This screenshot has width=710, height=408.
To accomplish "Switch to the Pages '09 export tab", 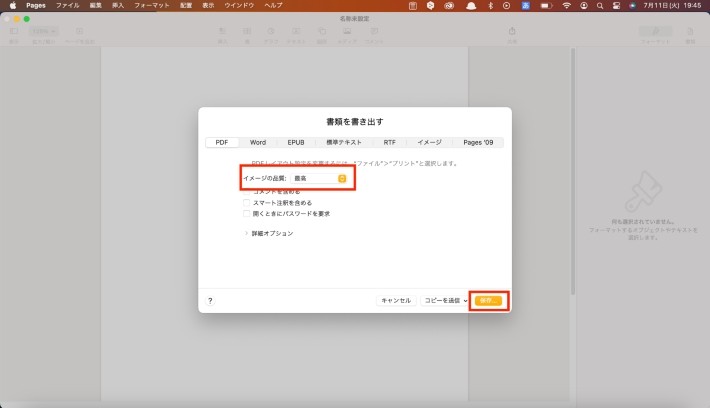I will point(478,142).
